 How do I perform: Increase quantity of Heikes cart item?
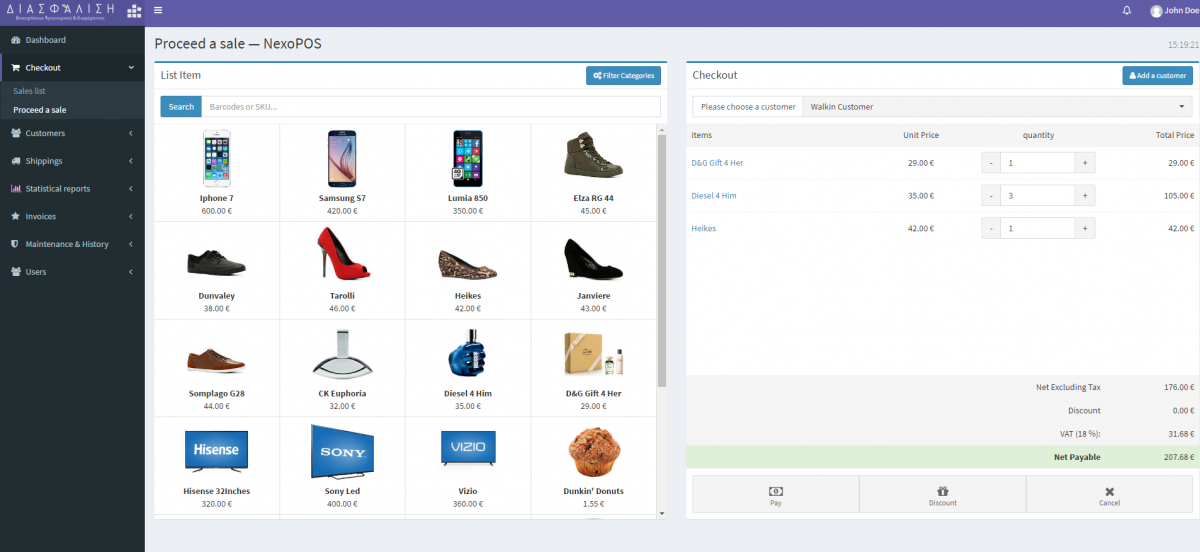1086,229
